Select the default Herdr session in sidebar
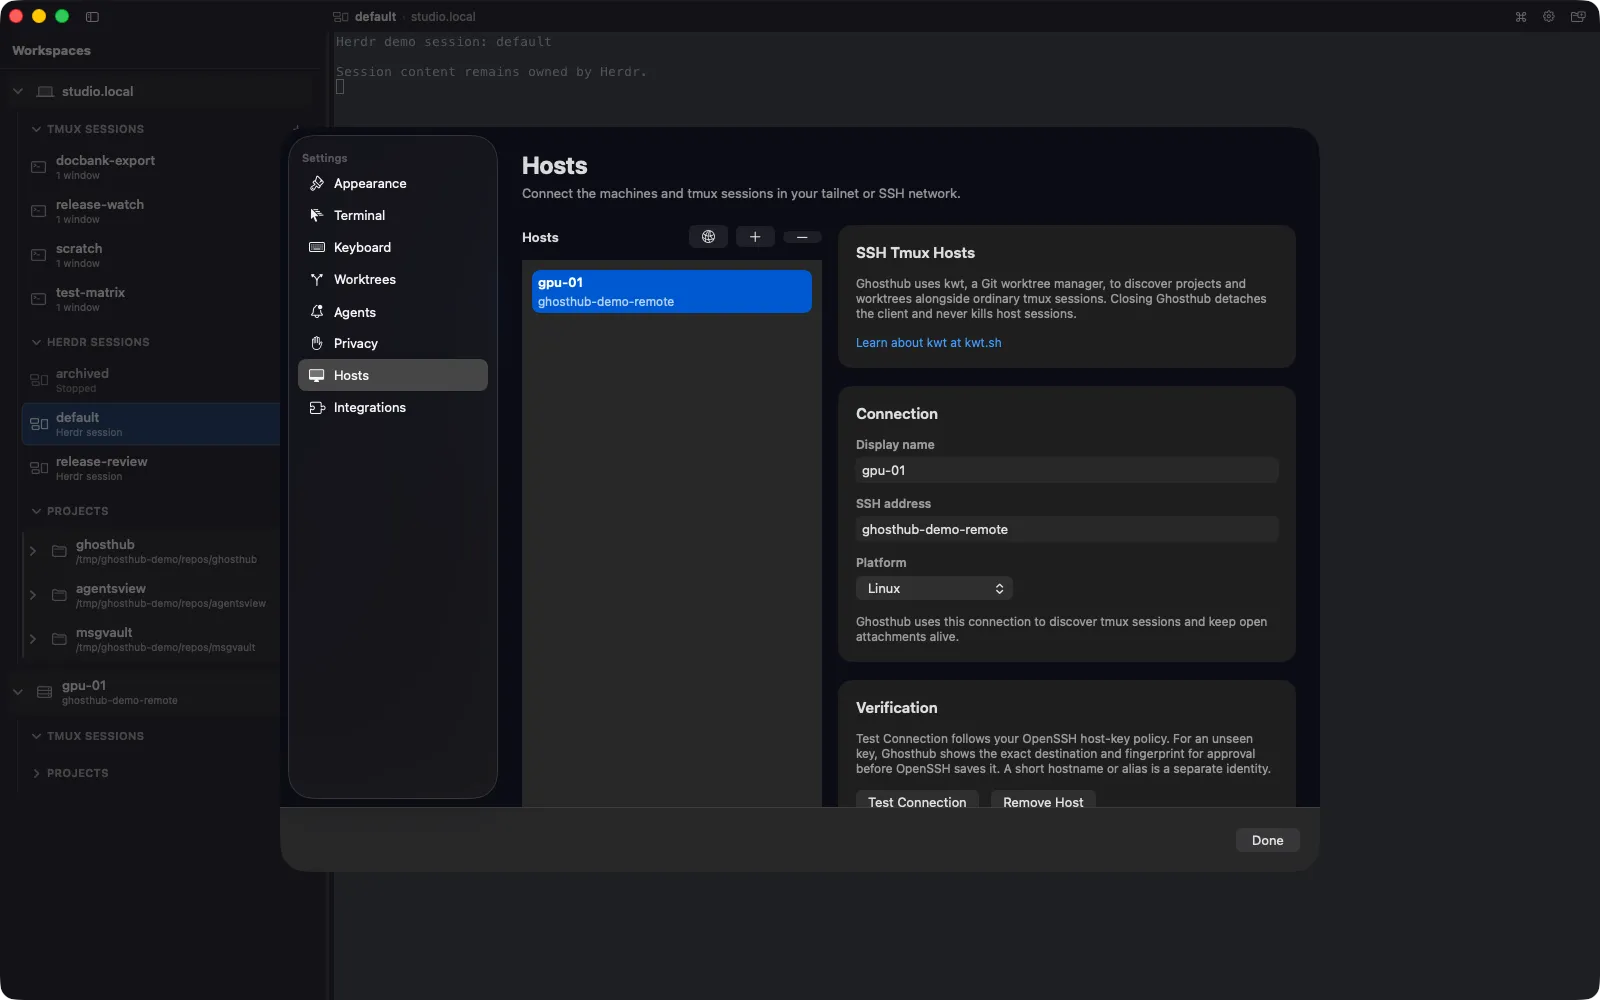This screenshot has height=1000, width=1600. [x=150, y=424]
